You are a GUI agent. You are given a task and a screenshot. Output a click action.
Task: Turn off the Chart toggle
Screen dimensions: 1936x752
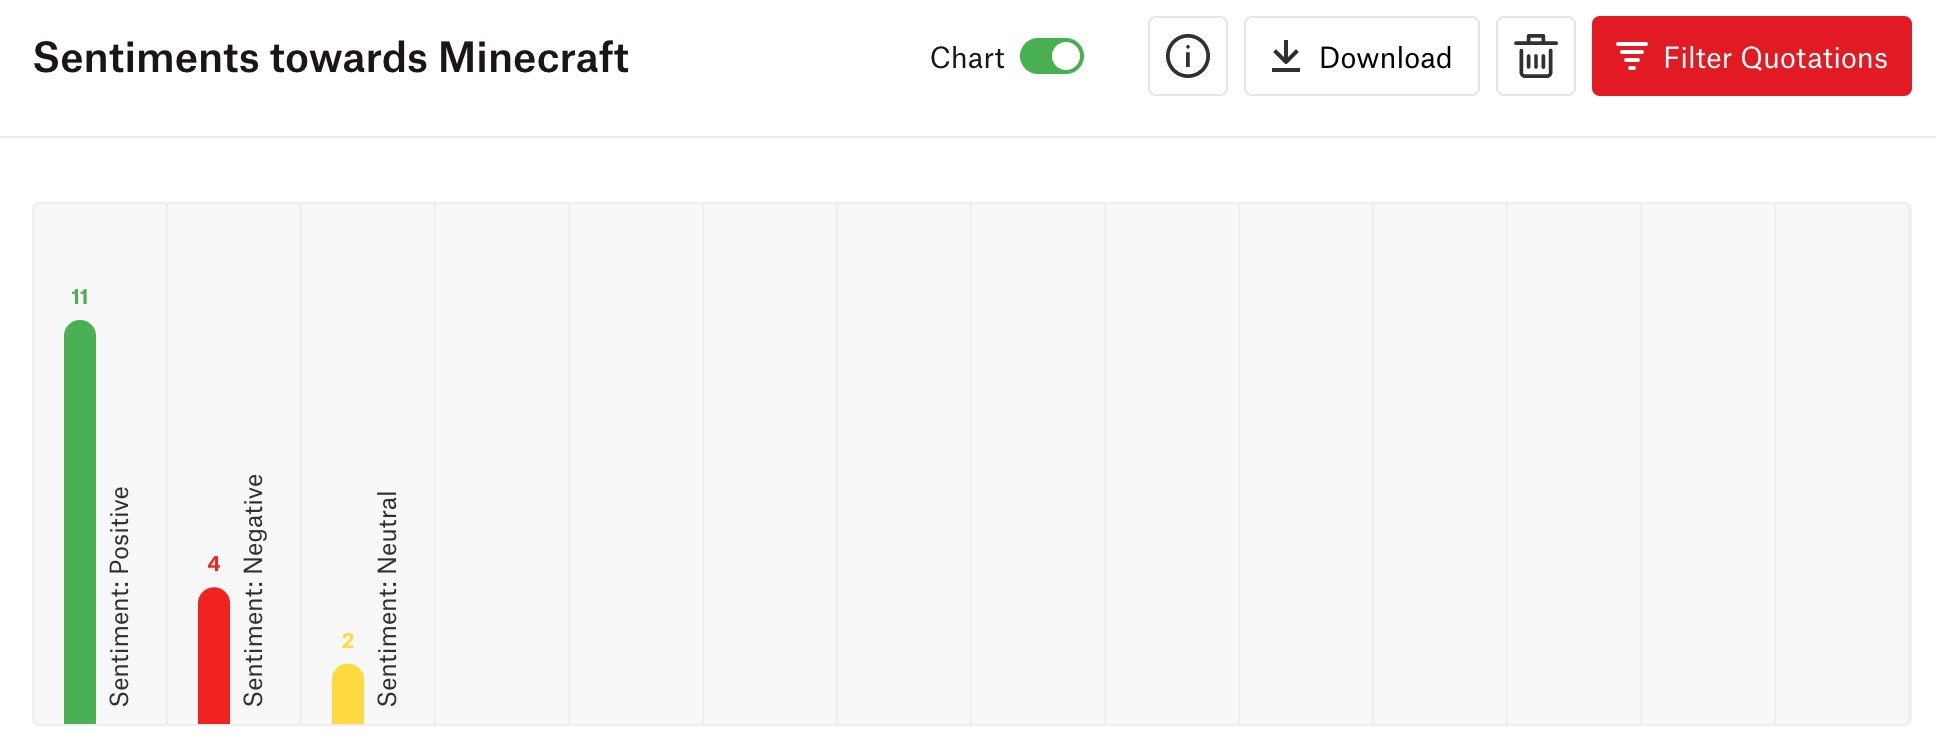(1051, 56)
